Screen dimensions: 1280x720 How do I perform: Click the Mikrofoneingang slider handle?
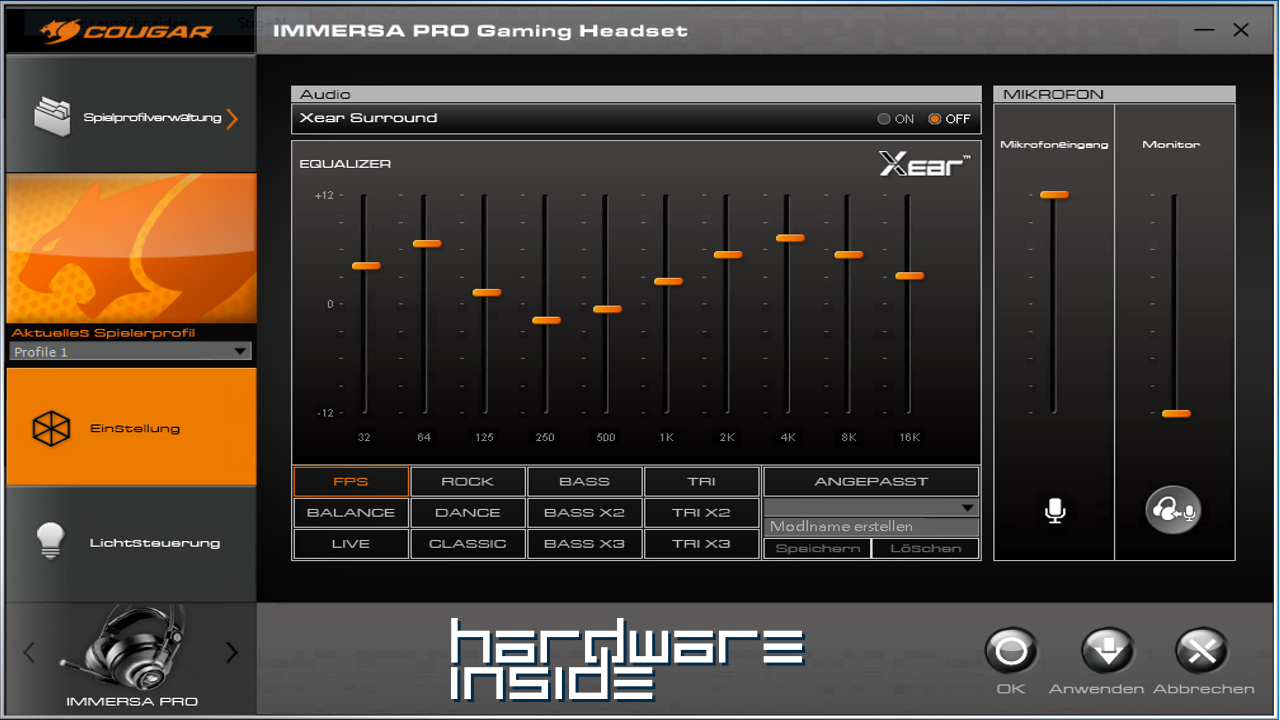click(1054, 195)
